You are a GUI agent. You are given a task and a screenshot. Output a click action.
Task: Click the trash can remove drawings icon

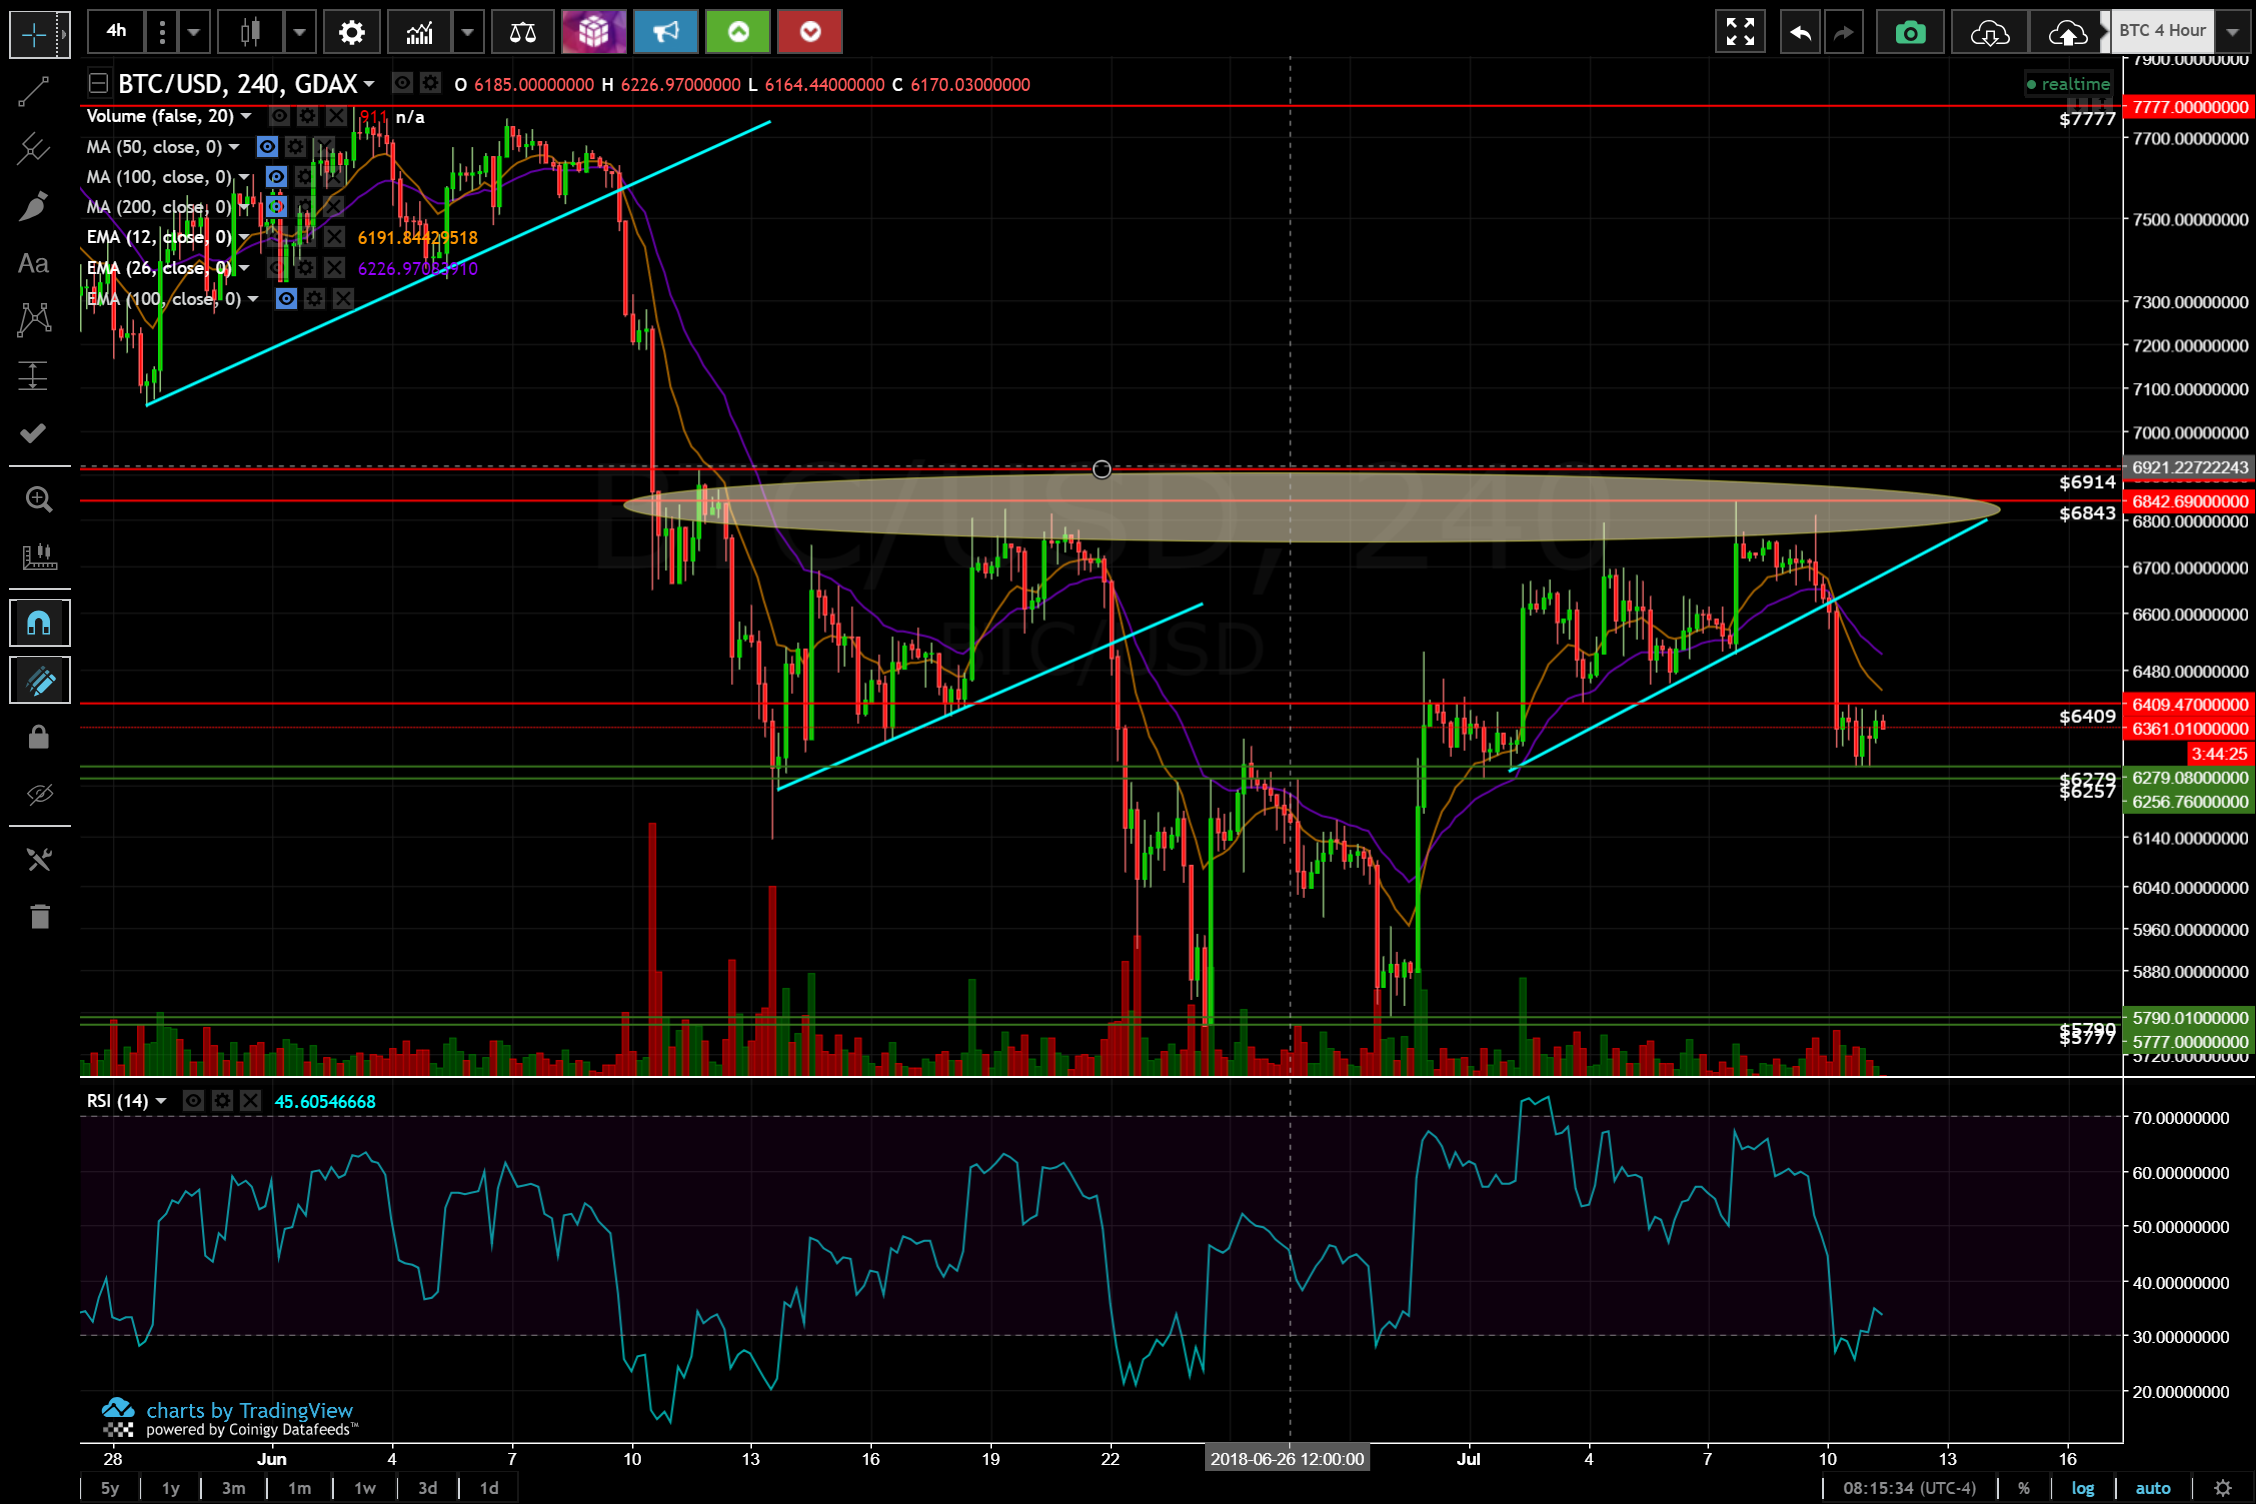pyautogui.click(x=39, y=916)
